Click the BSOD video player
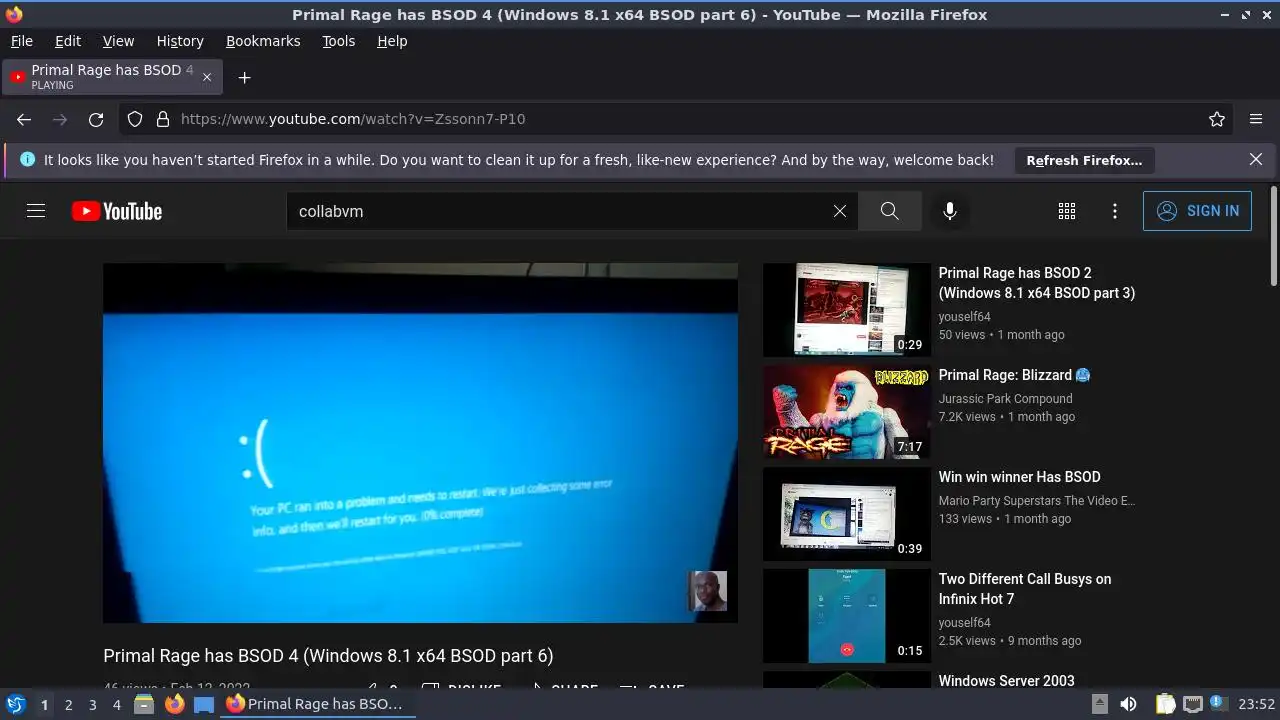 click(x=420, y=443)
